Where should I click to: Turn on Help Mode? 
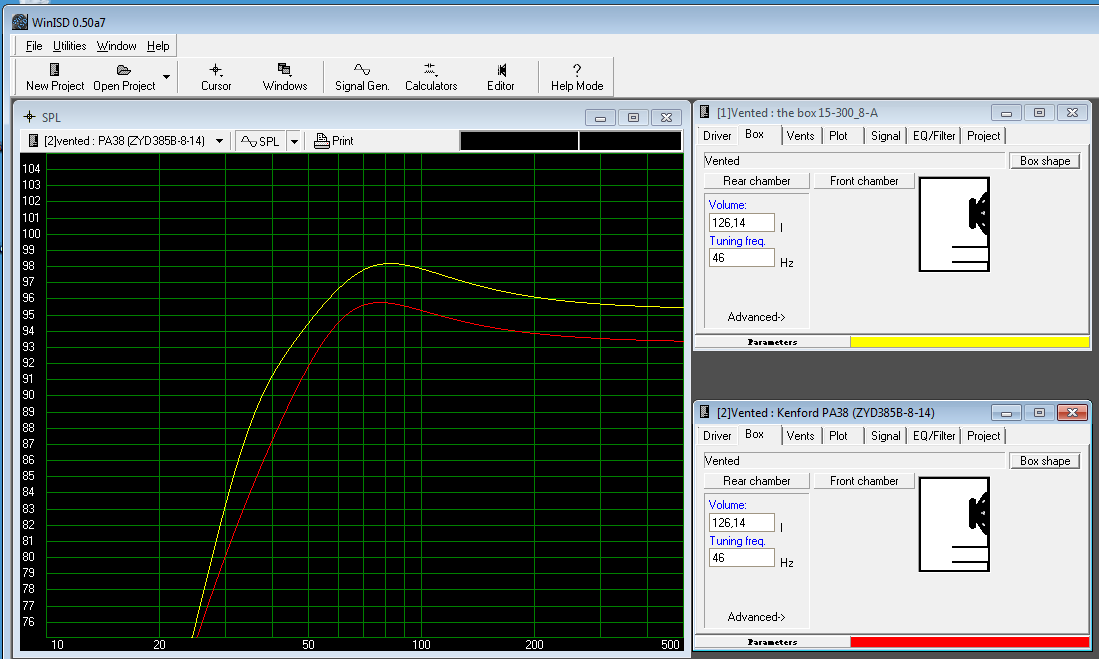[x=577, y=77]
